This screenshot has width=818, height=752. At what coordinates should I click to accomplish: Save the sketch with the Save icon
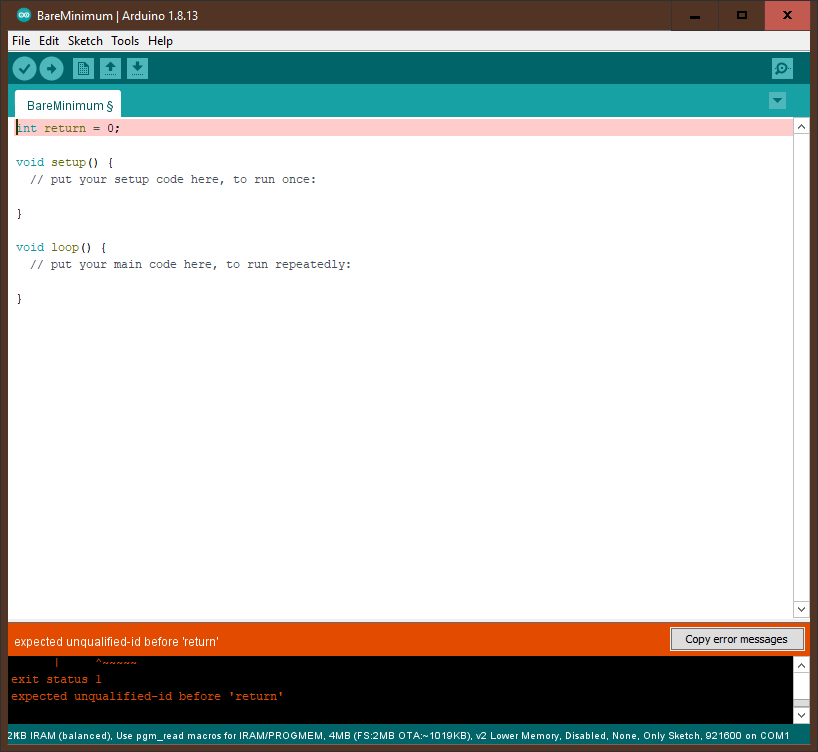pos(137,69)
